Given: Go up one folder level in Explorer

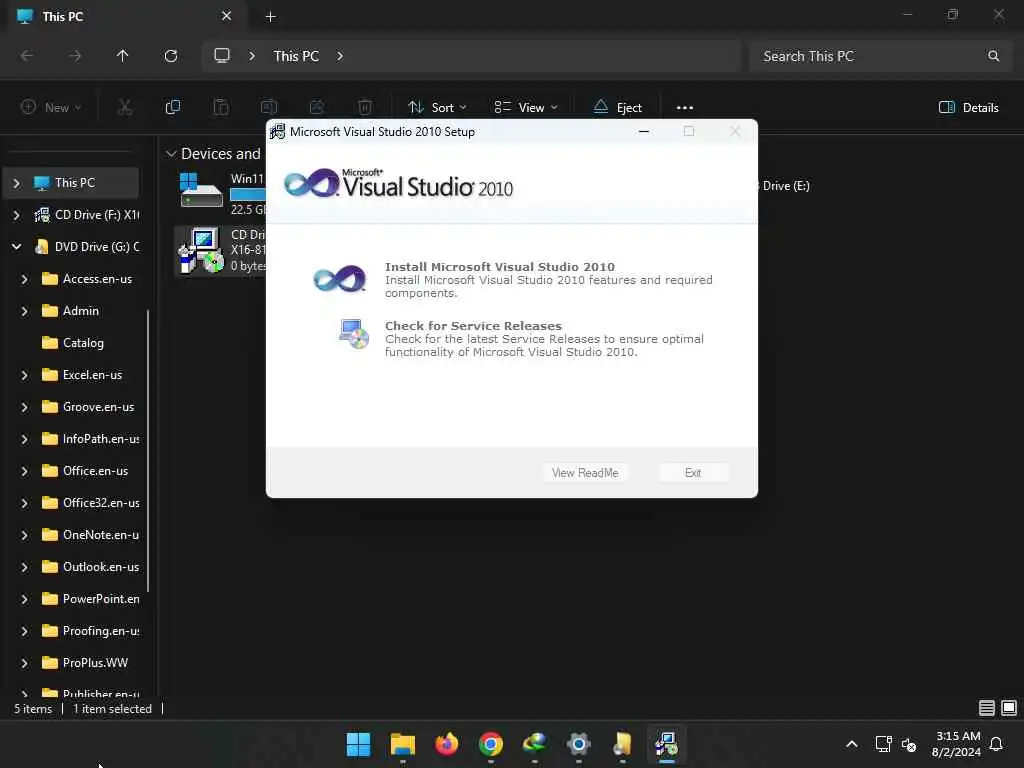Looking at the screenshot, I should pyautogui.click(x=122, y=56).
